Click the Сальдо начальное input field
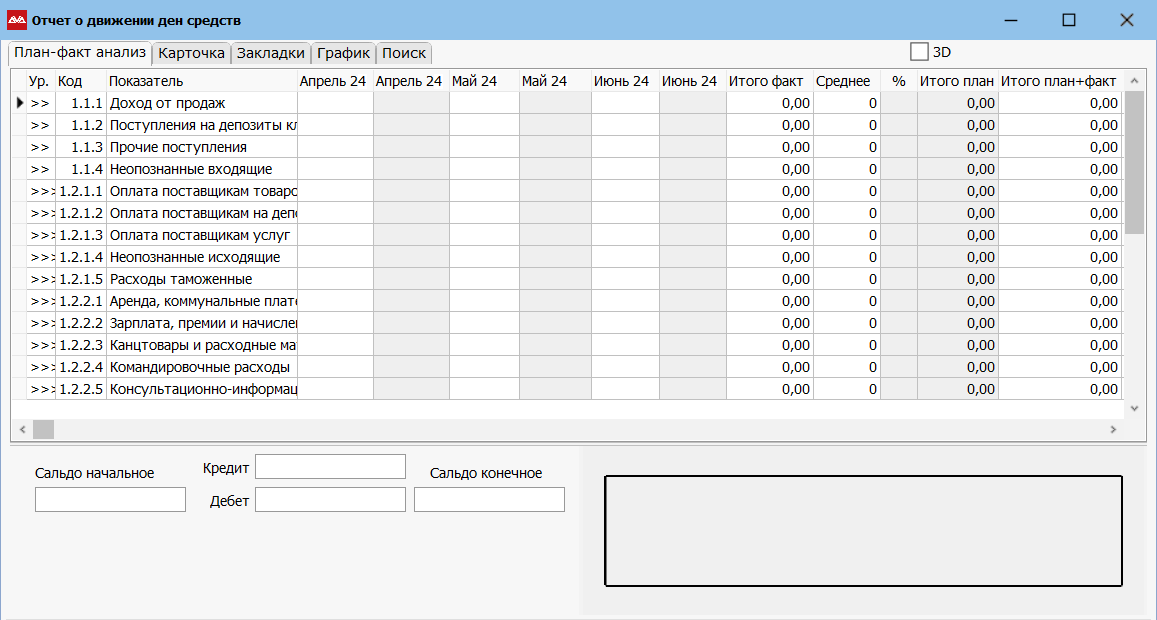Image resolution: width=1157 pixels, height=620 pixels. pyautogui.click(x=110, y=500)
